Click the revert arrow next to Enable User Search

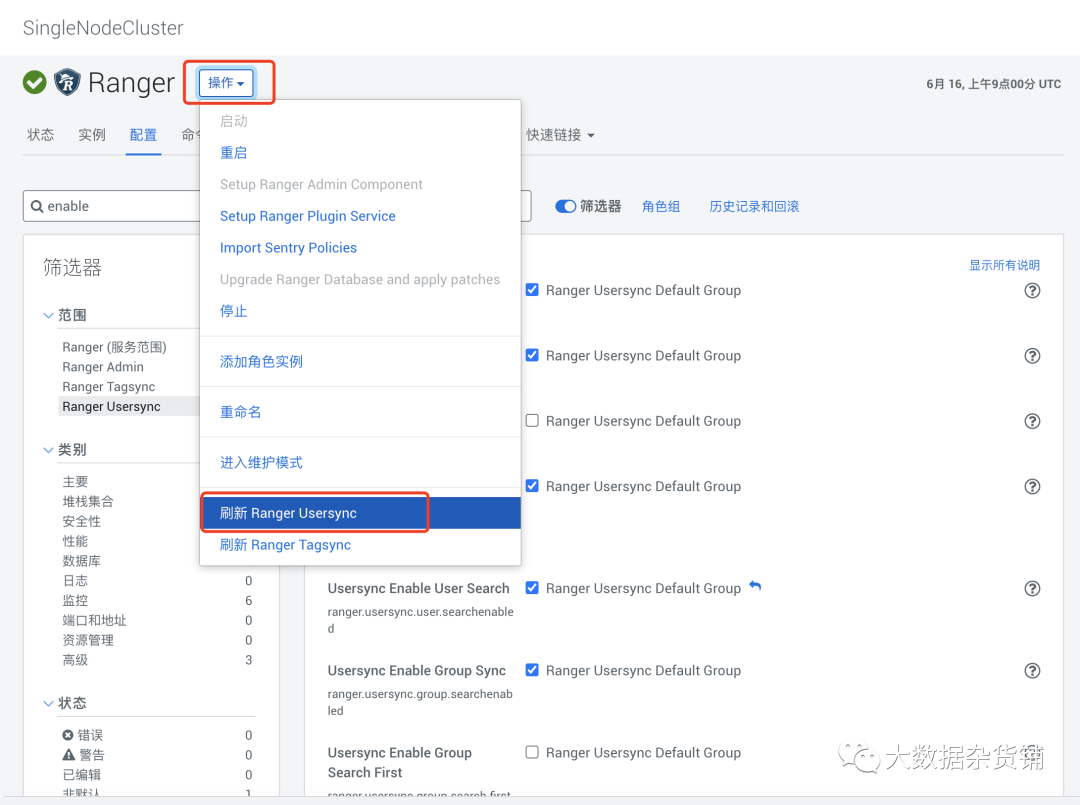click(755, 586)
